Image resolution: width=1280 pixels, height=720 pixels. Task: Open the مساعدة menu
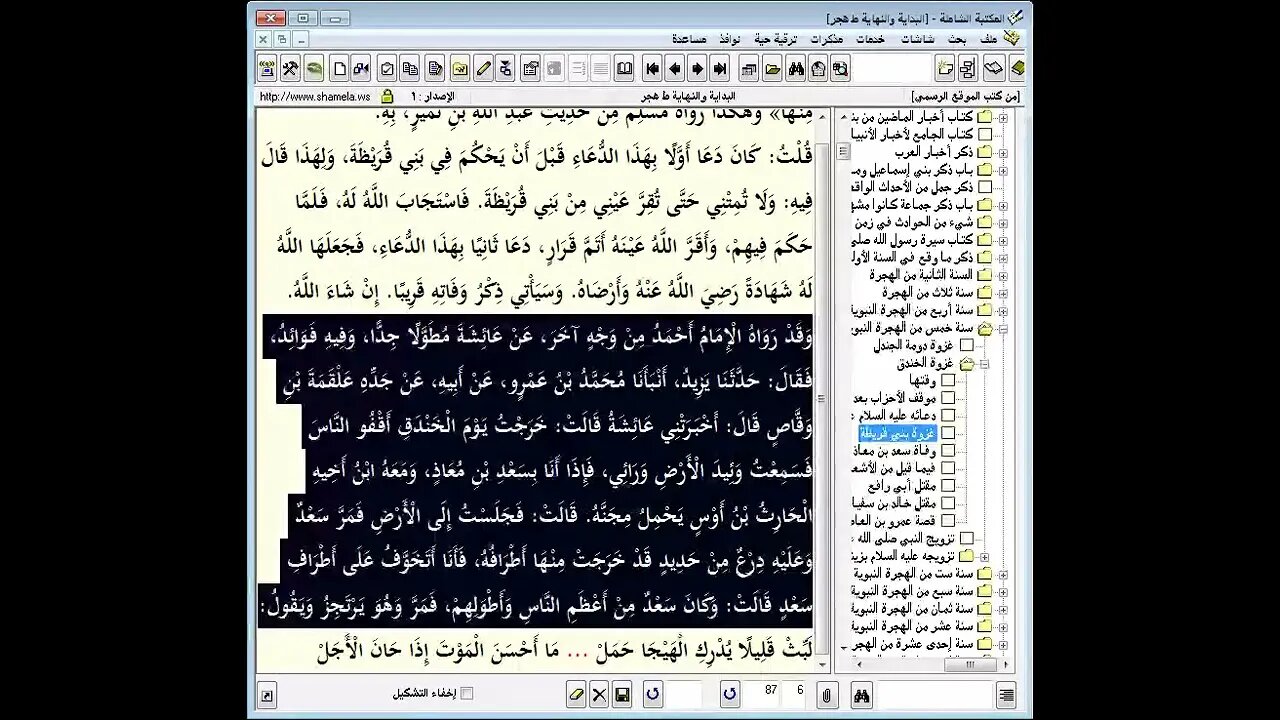click(690, 39)
